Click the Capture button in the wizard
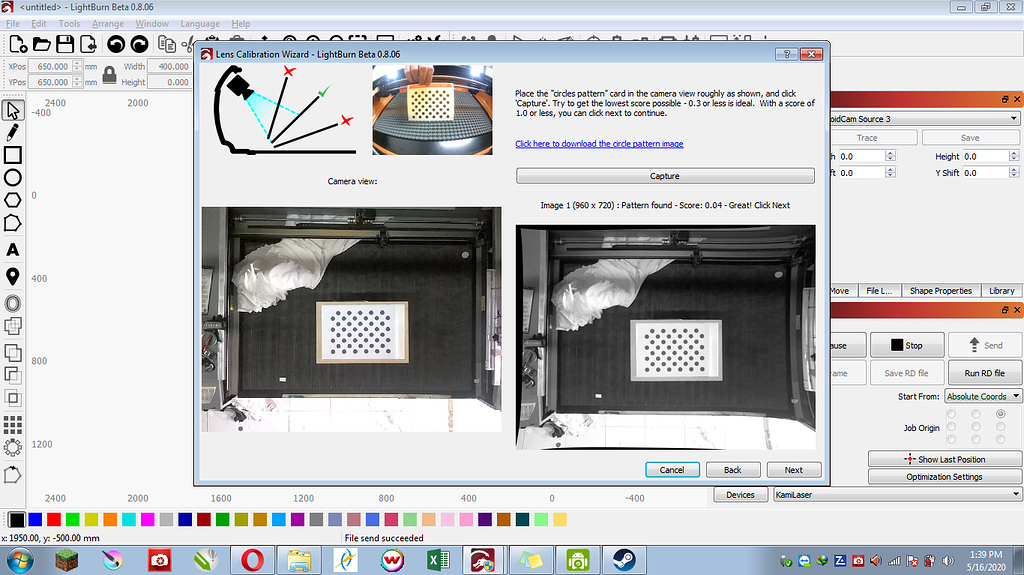Screen dimensions: 1024x575 coord(665,176)
